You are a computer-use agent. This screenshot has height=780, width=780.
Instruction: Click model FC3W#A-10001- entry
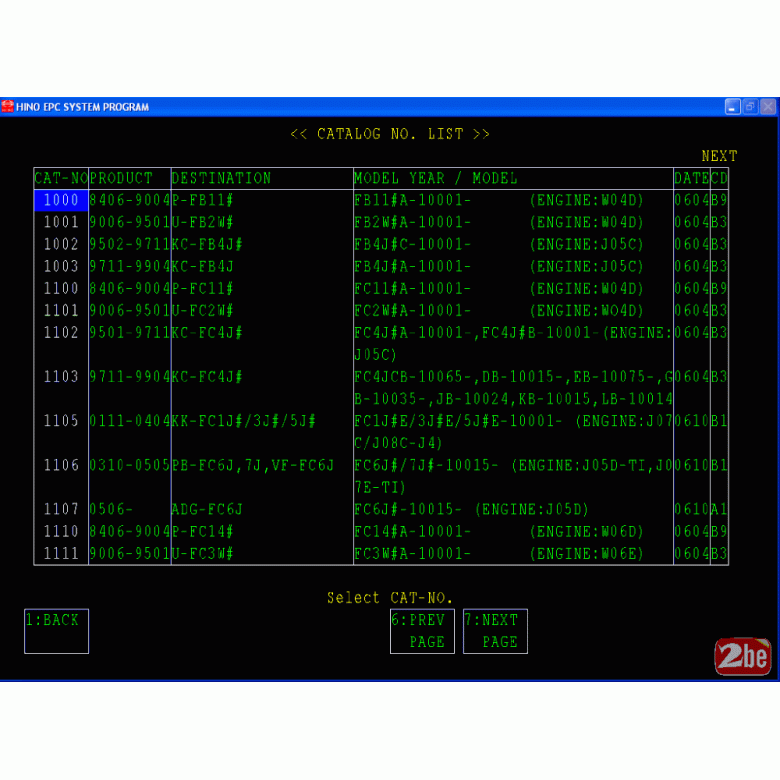(x=499, y=553)
